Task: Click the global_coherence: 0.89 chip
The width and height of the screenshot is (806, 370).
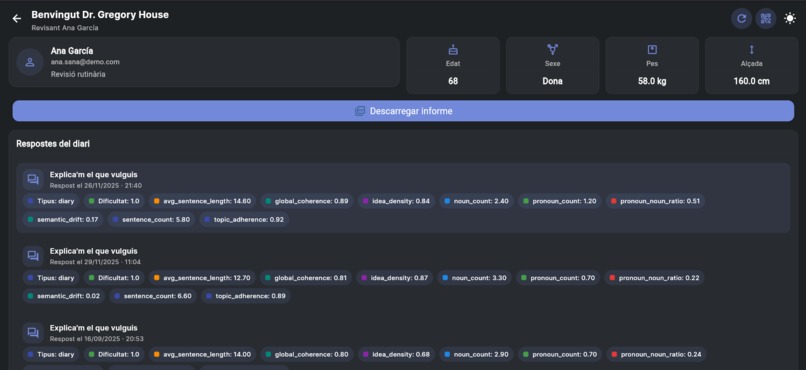Action: (x=306, y=201)
